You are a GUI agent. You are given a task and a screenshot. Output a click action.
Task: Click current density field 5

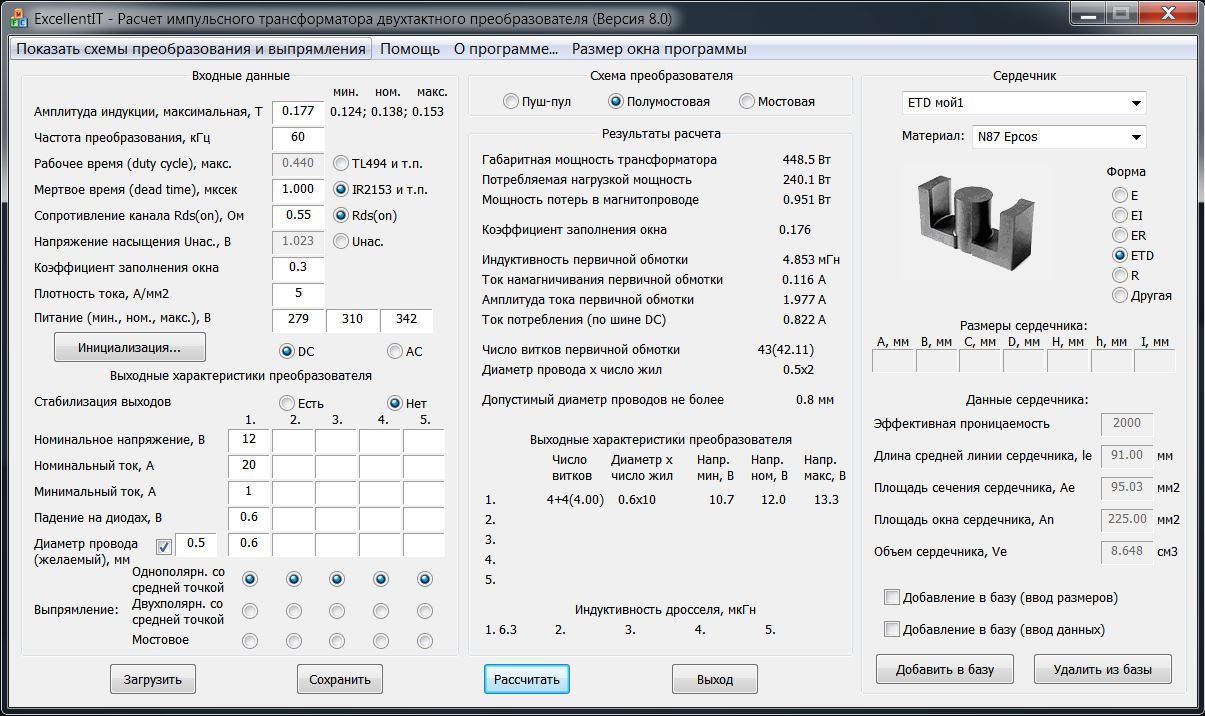[298, 293]
